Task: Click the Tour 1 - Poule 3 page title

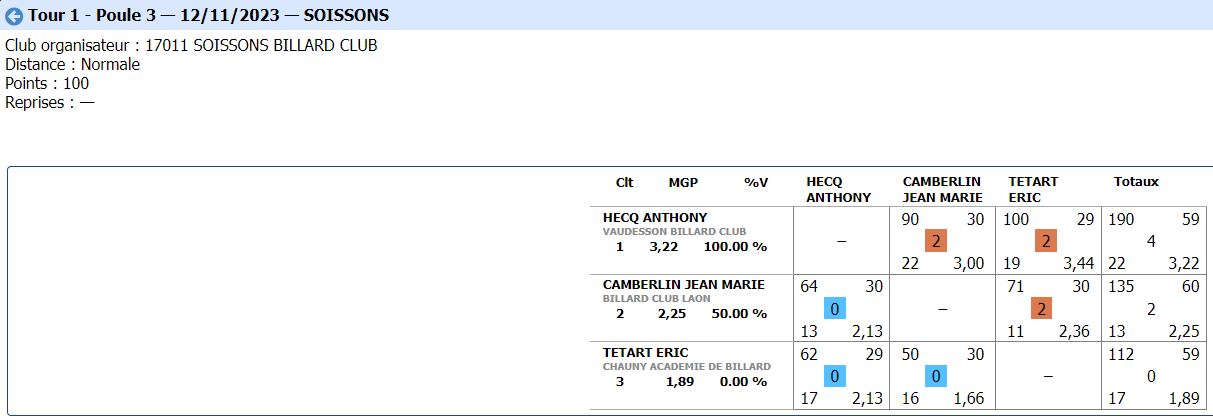Action: [x=208, y=16]
